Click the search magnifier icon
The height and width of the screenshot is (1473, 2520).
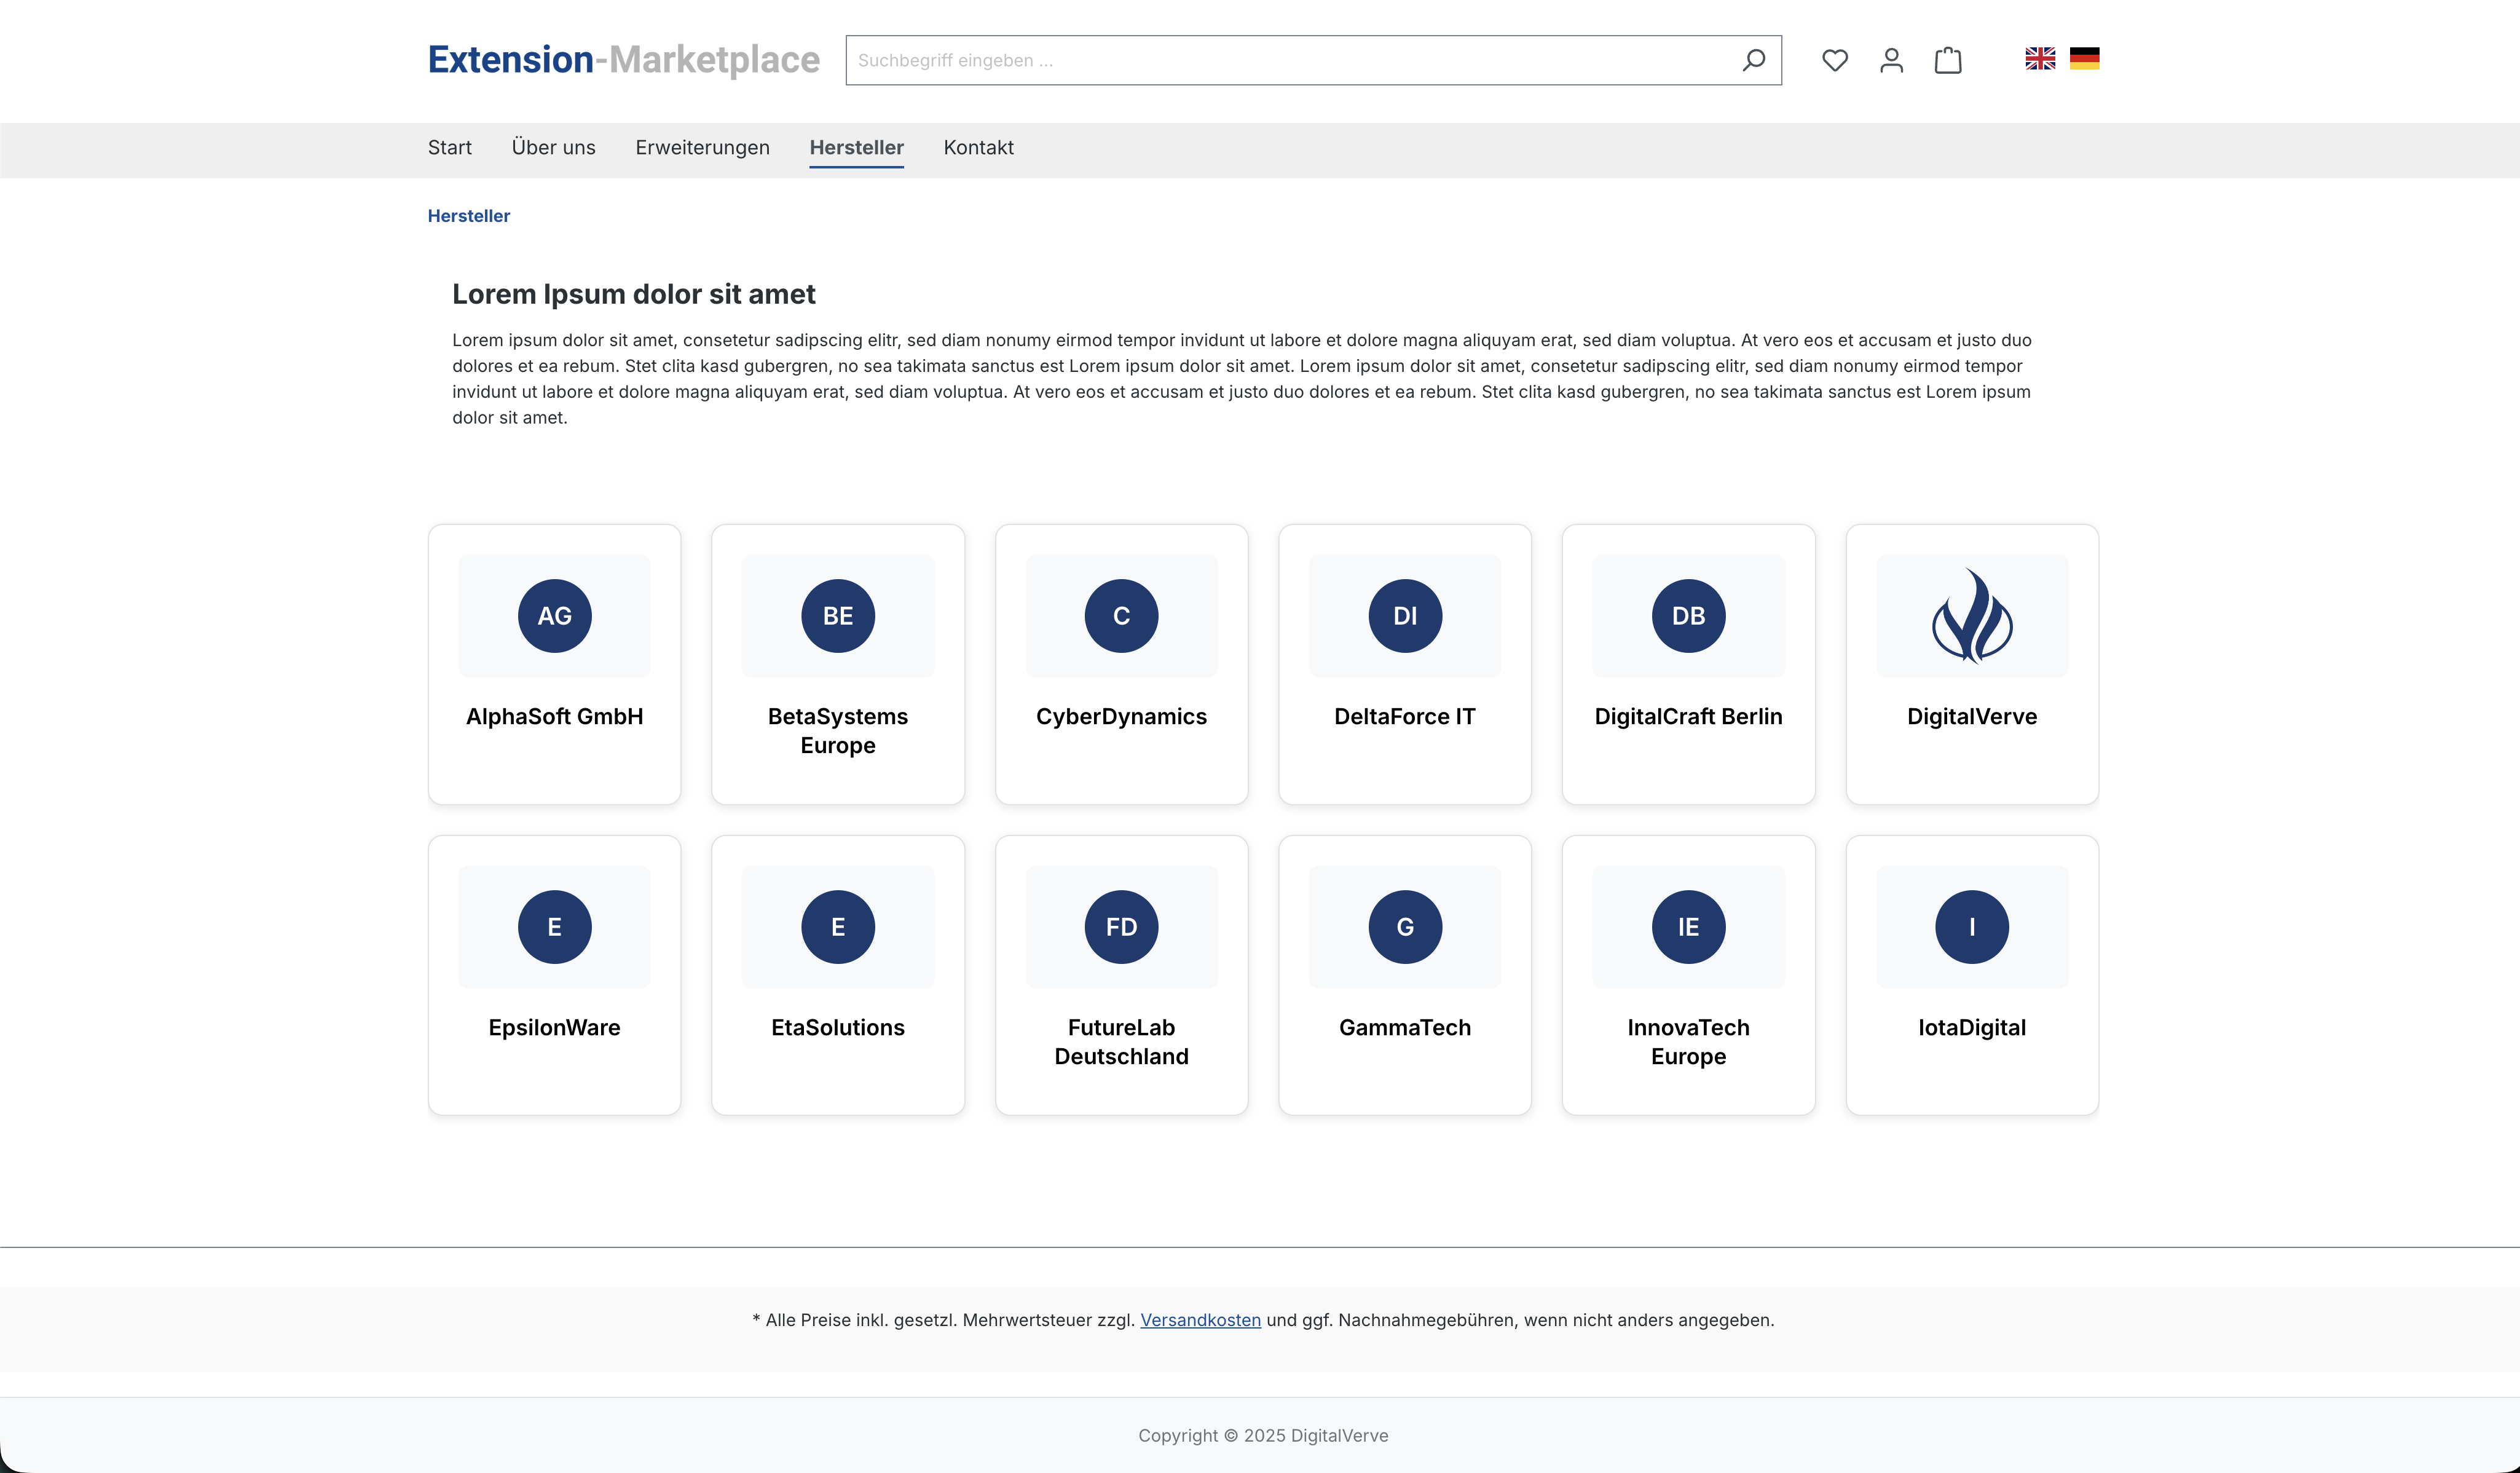coord(1753,60)
